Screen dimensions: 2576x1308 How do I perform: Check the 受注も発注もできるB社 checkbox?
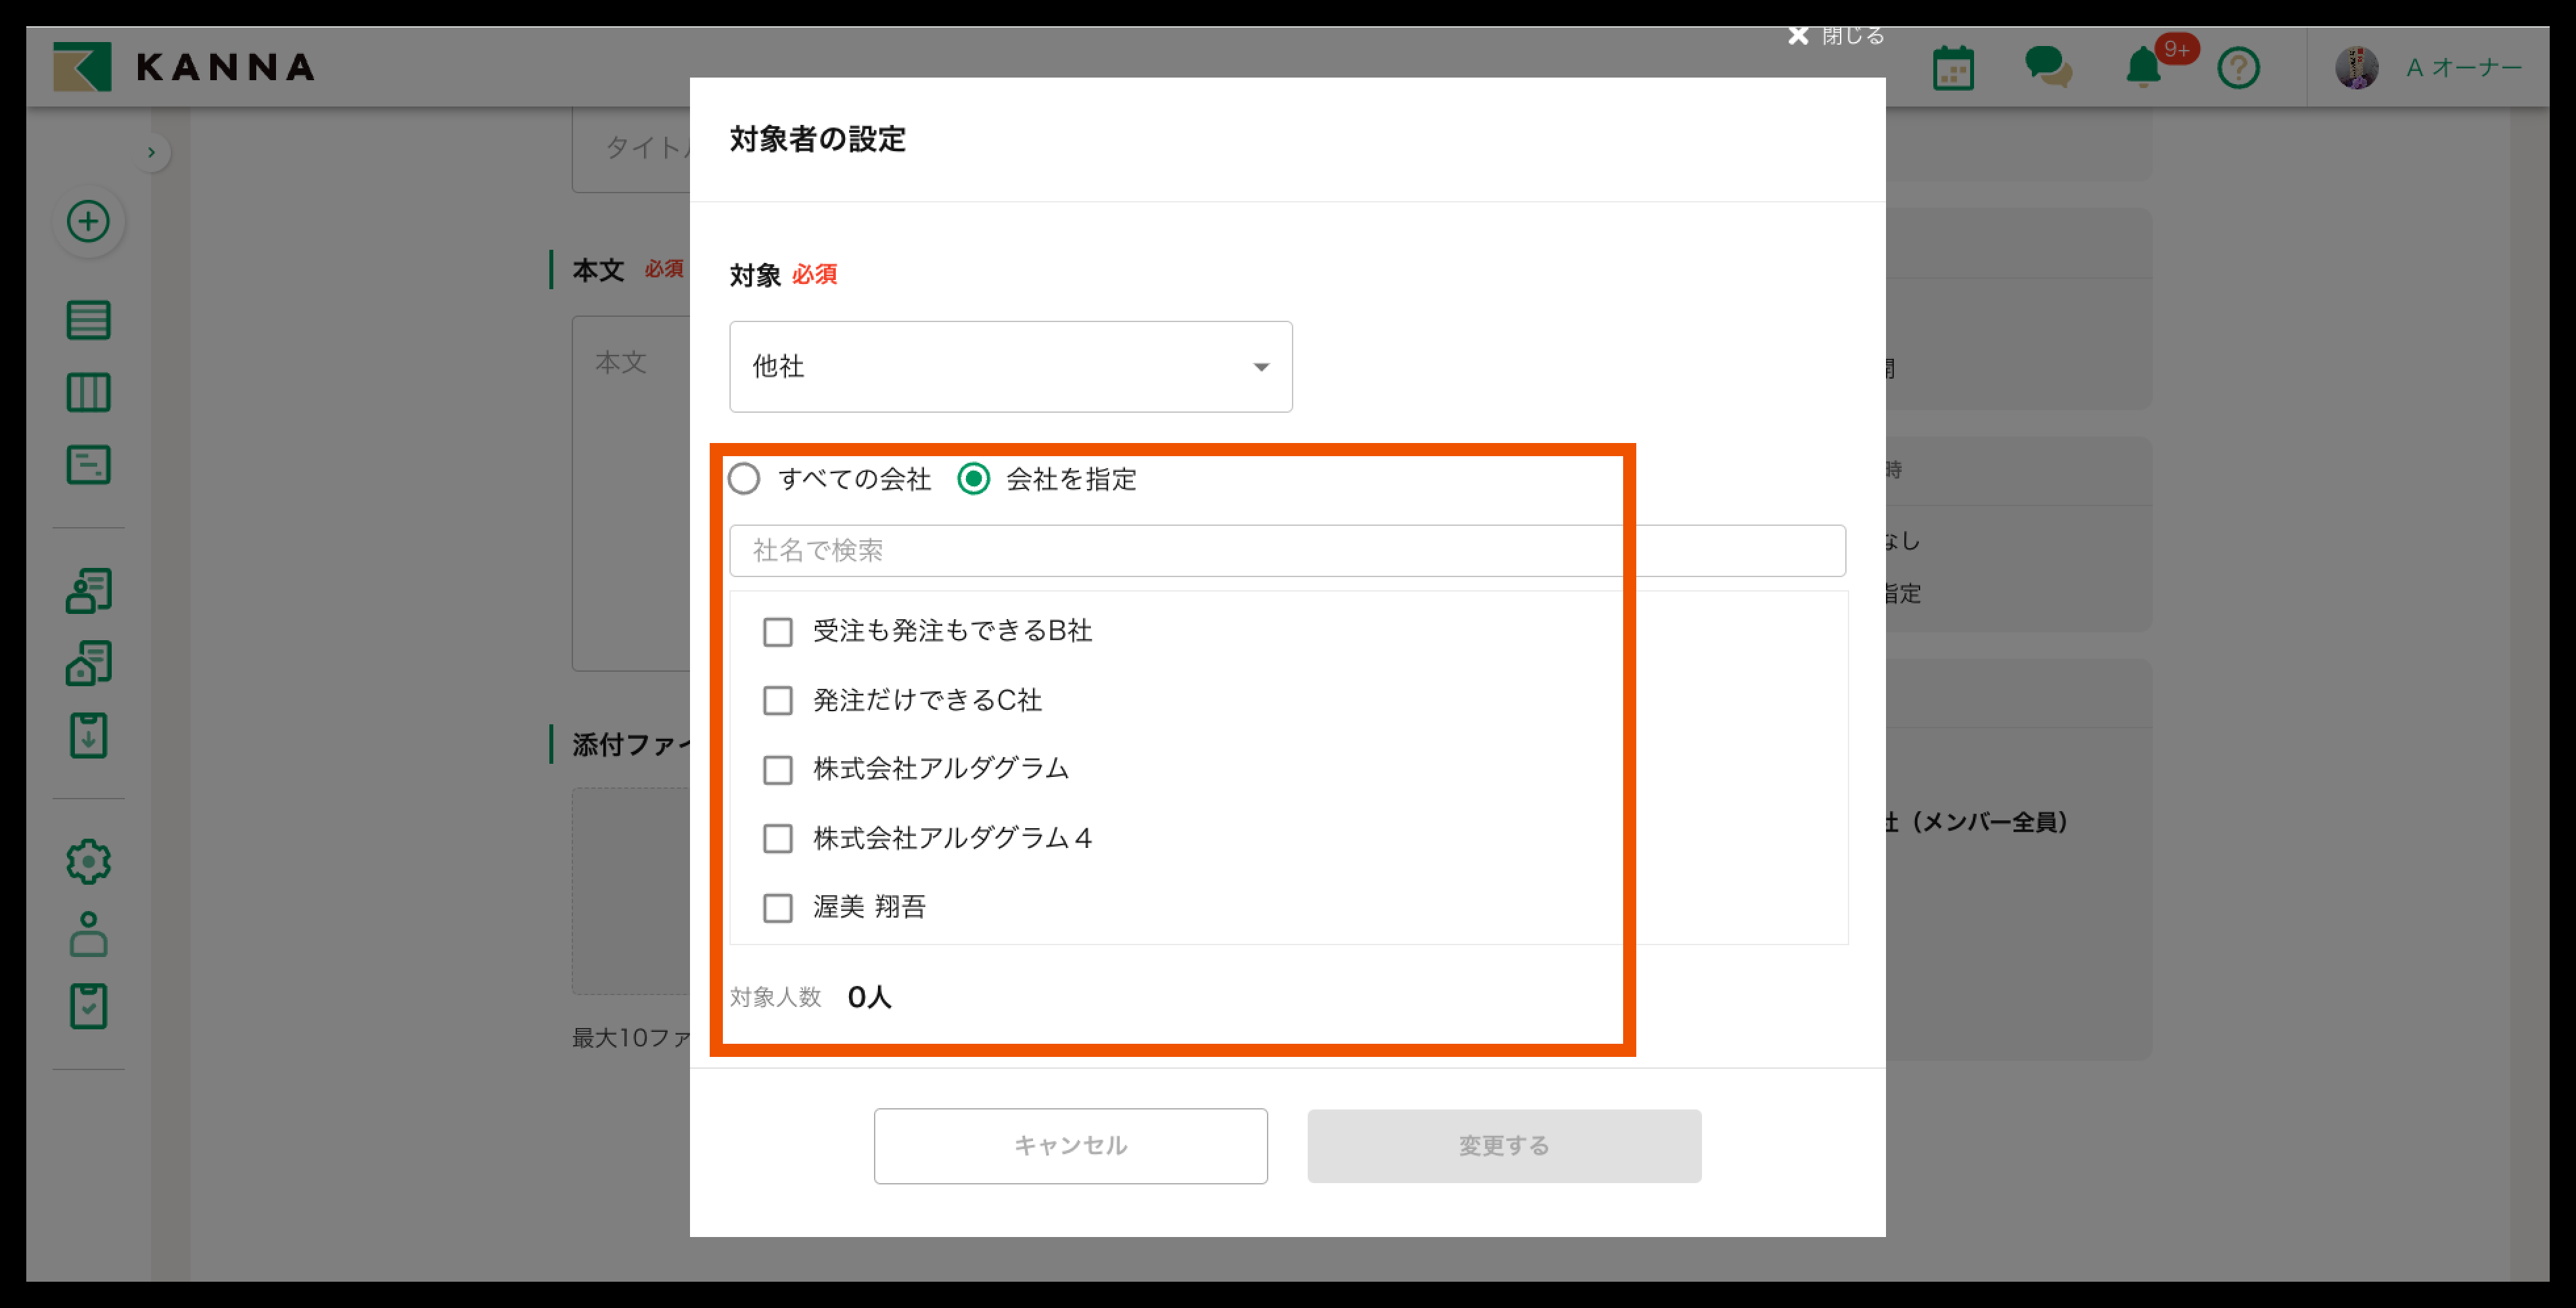click(x=777, y=632)
